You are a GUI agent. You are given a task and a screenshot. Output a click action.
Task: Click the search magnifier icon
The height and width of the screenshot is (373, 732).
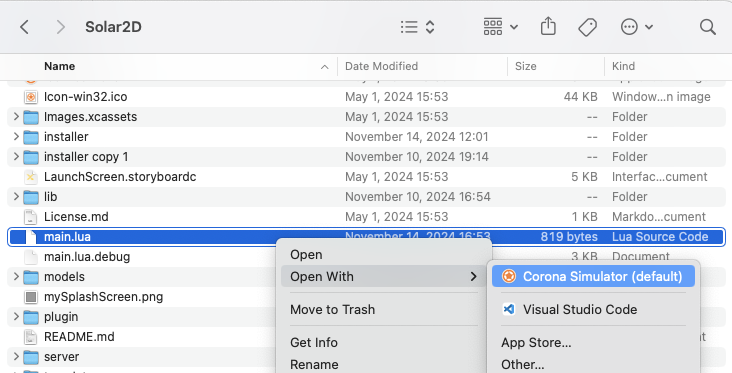[708, 27]
